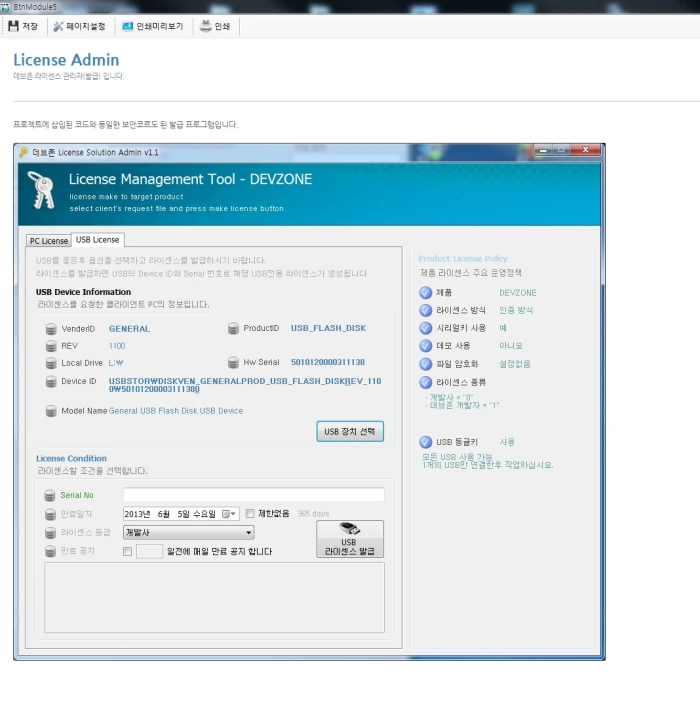Image resolution: width=700 pixels, height=717 pixels.
Task: Click the days-before-expiry number field
Action: (x=150, y=551)
